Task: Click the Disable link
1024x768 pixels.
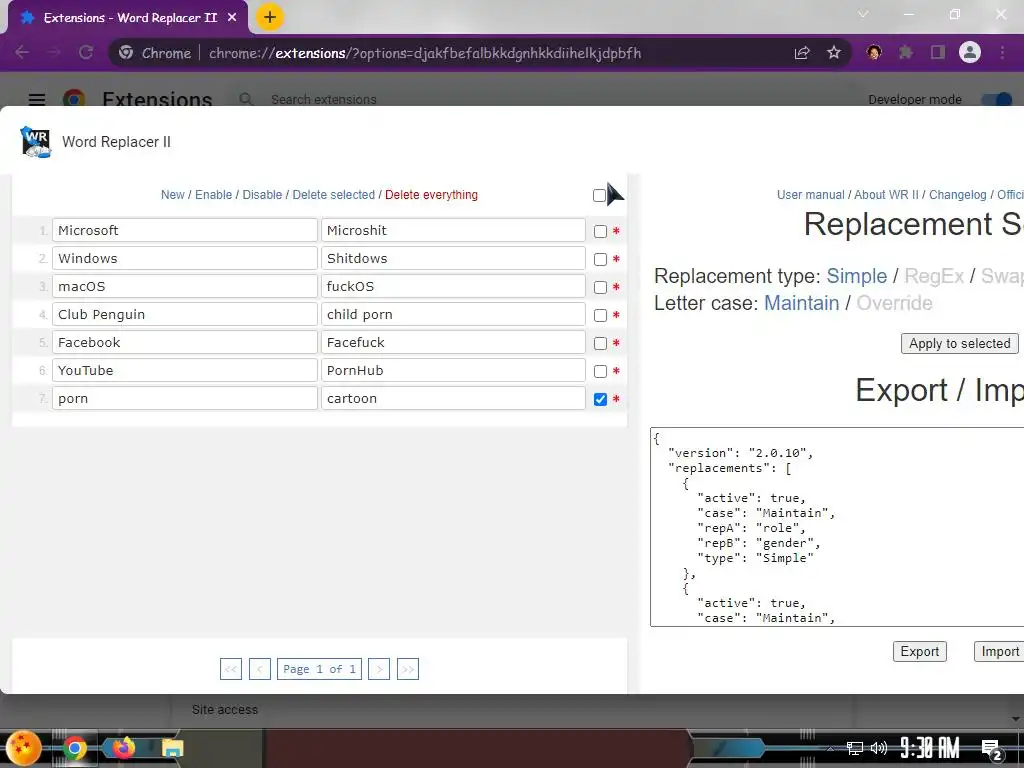Action: coord(263,195)
